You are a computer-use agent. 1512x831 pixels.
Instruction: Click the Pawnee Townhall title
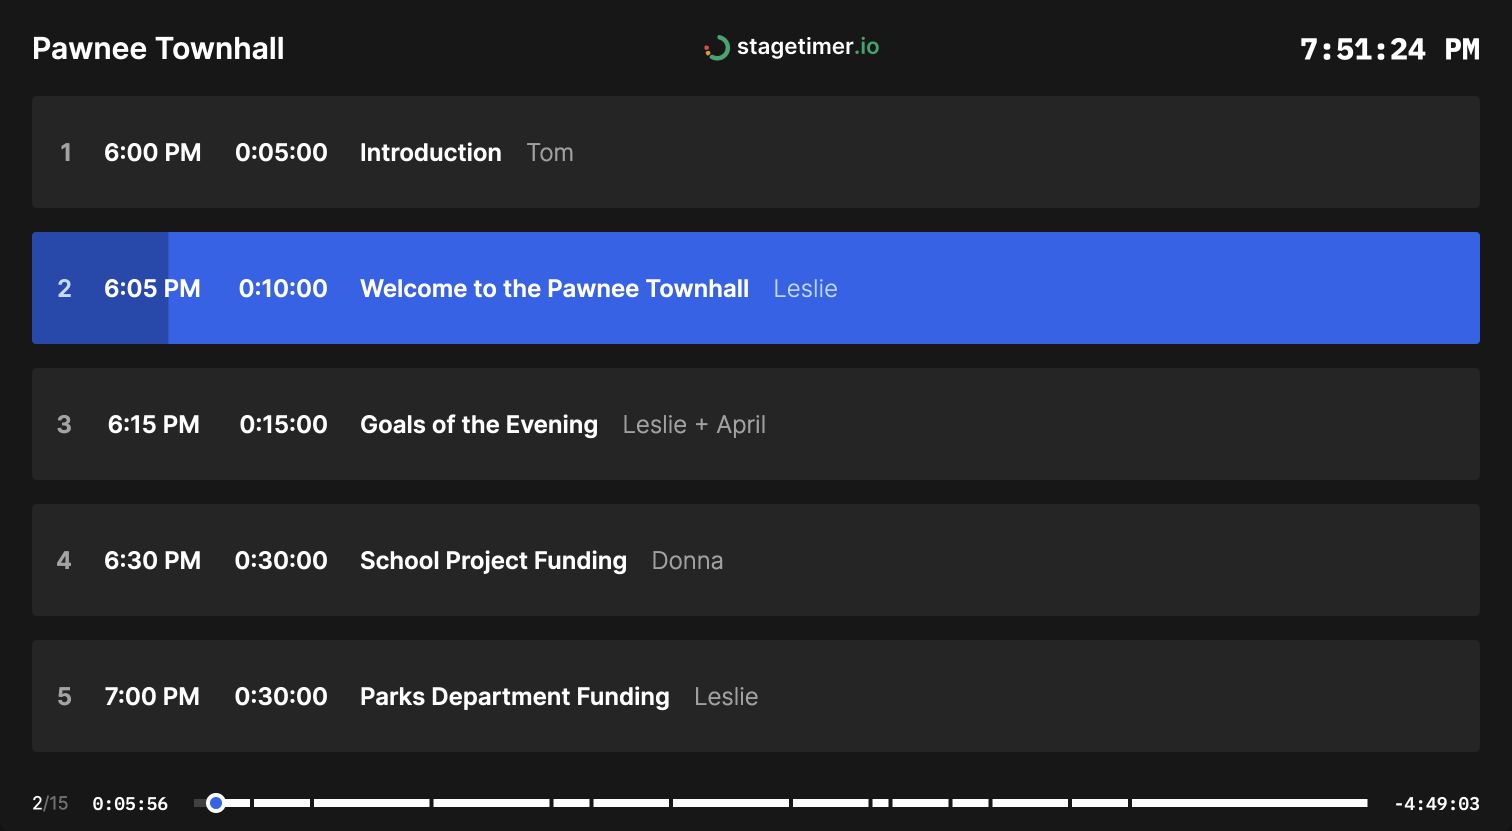pos(158,49)
